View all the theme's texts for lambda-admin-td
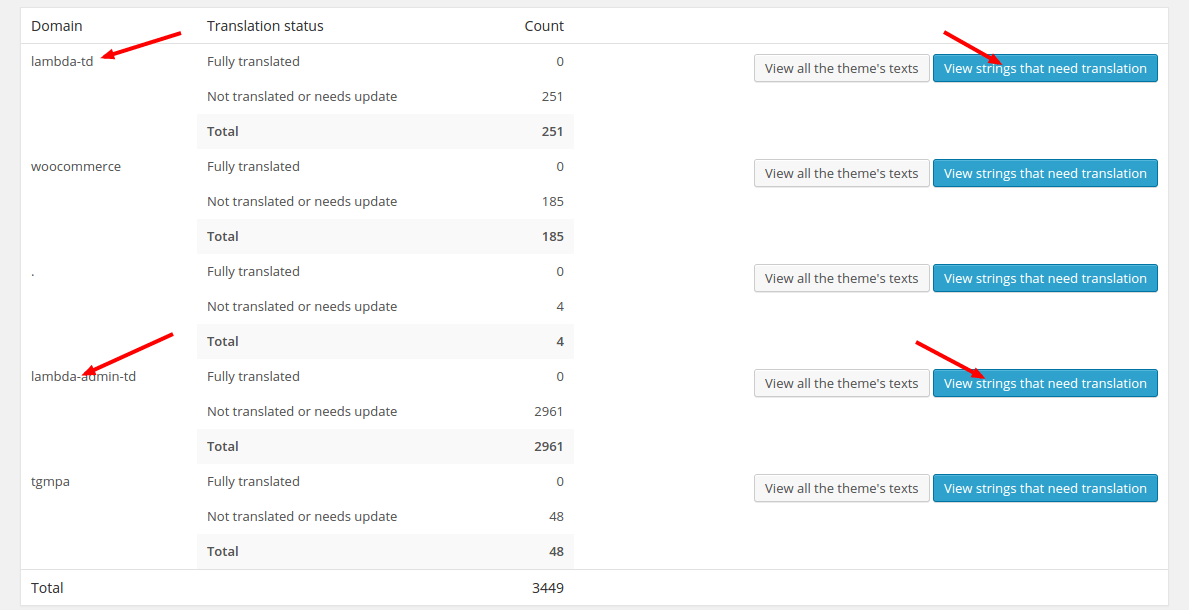Viewport: 1189px width, 610px height. (841, 383)
